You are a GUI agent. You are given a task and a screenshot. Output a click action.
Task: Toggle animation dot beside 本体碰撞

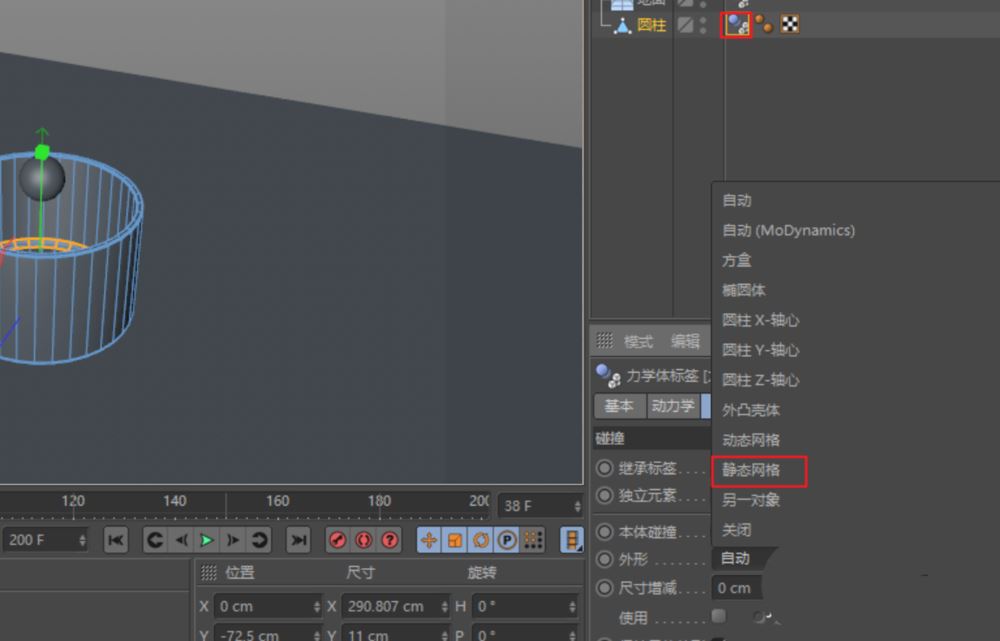click(x=604, y=531)
